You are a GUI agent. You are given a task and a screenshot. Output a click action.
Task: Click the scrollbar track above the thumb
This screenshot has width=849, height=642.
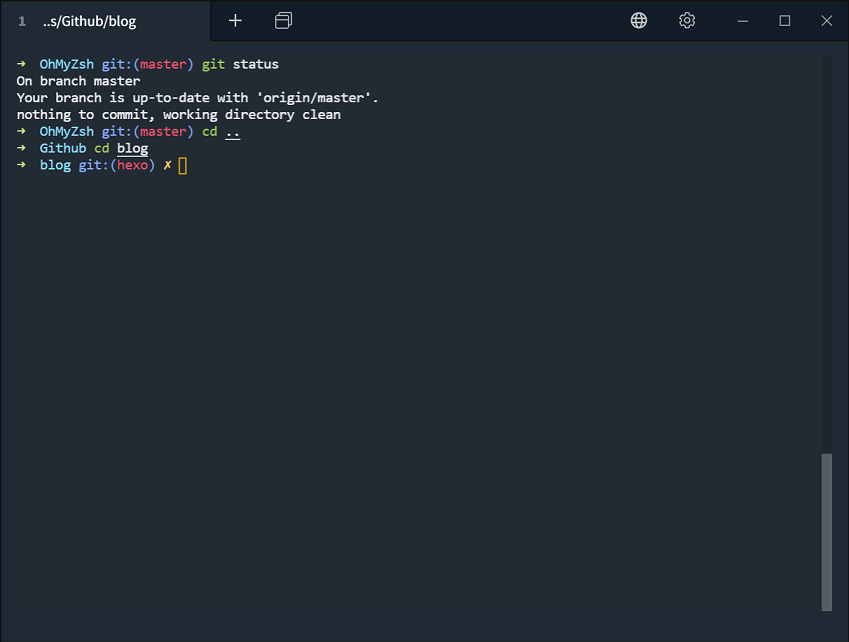pyautogui.click(x=827, y=254)
